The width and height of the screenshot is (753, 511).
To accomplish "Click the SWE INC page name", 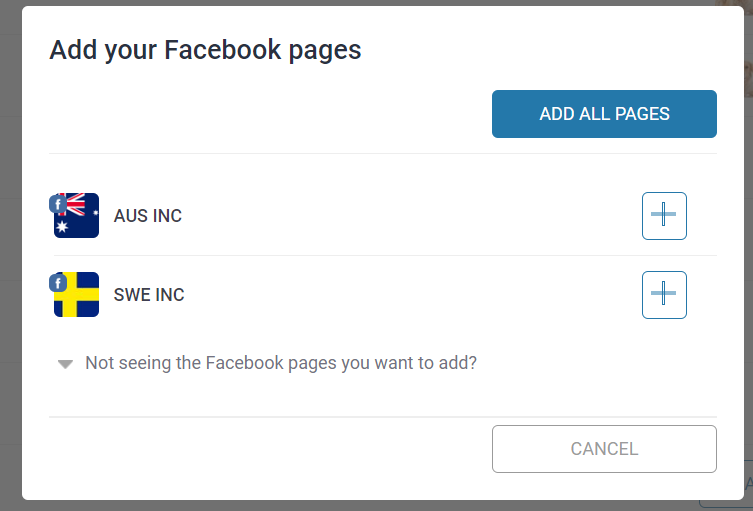I will 149,295.
